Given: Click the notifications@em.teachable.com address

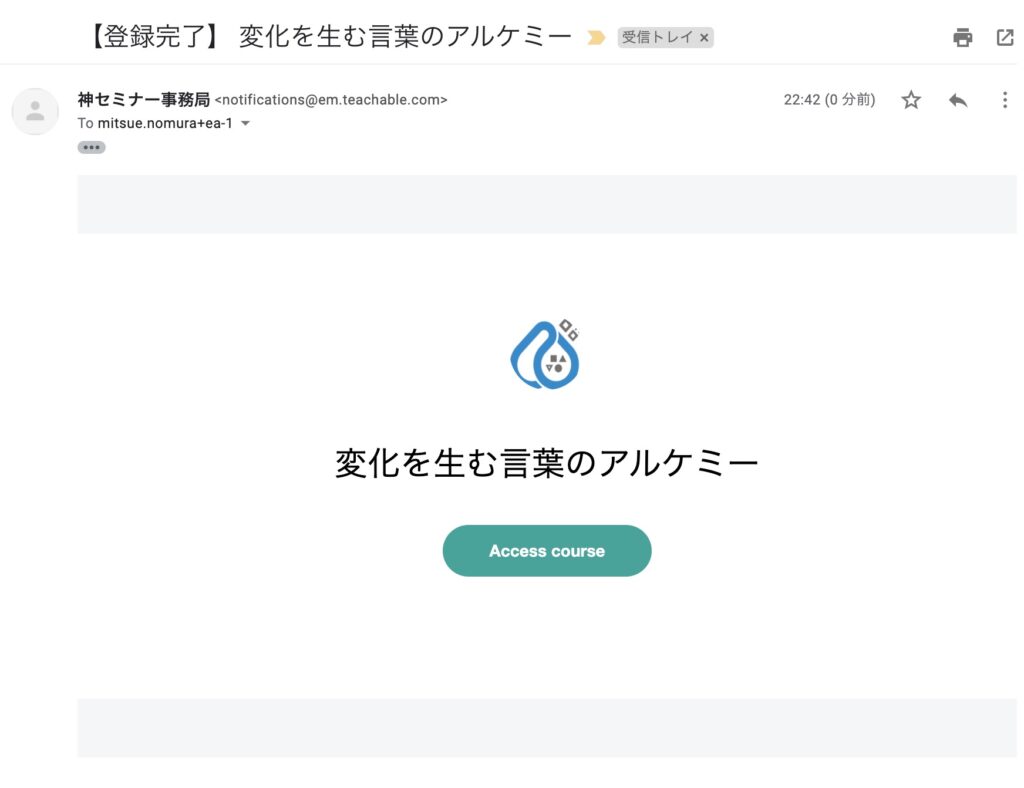Looking at the screenshot, I should pyautogui.click(x=331, y=100).
